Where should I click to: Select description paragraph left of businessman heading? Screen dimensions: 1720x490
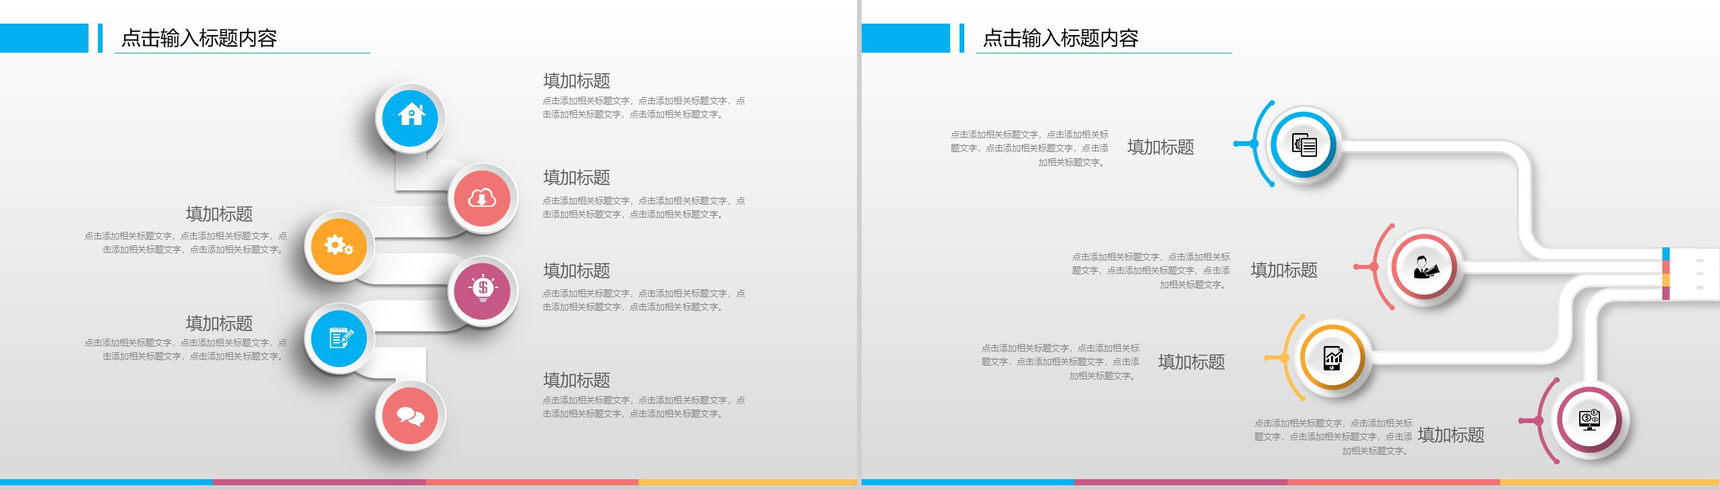coord(1151,271)
